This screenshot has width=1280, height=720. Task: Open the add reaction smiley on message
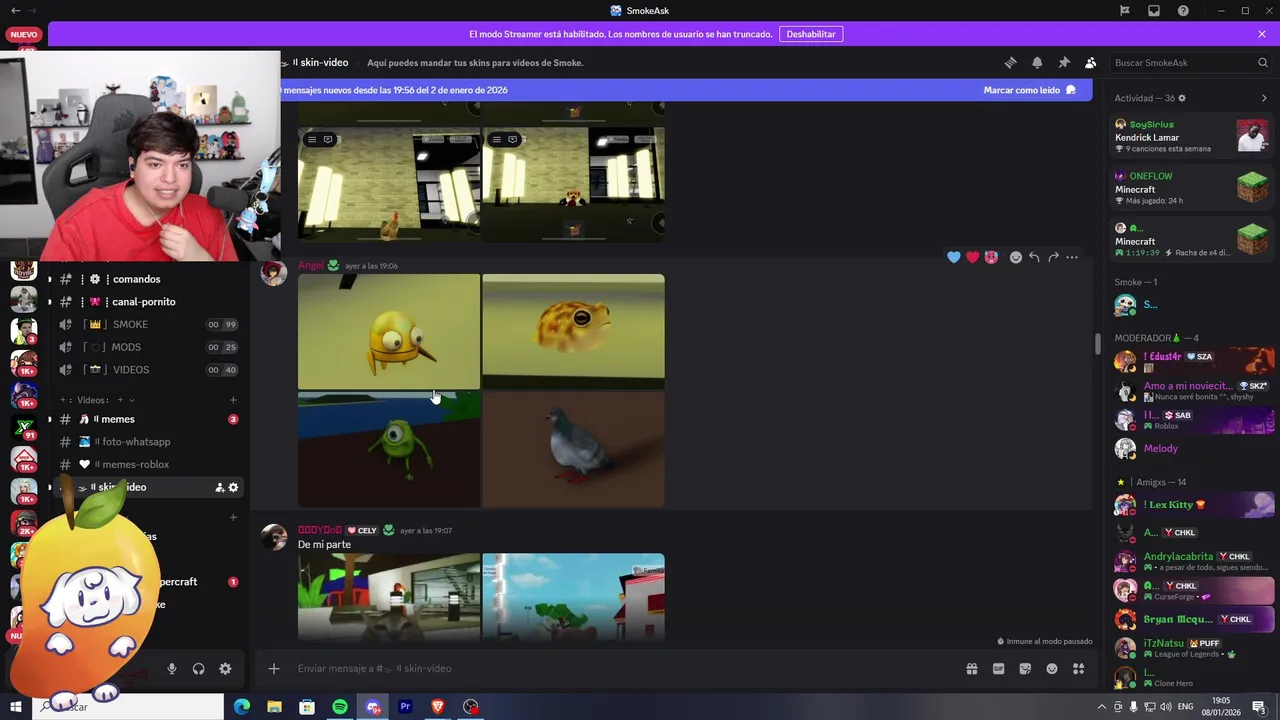[1016, 257]
